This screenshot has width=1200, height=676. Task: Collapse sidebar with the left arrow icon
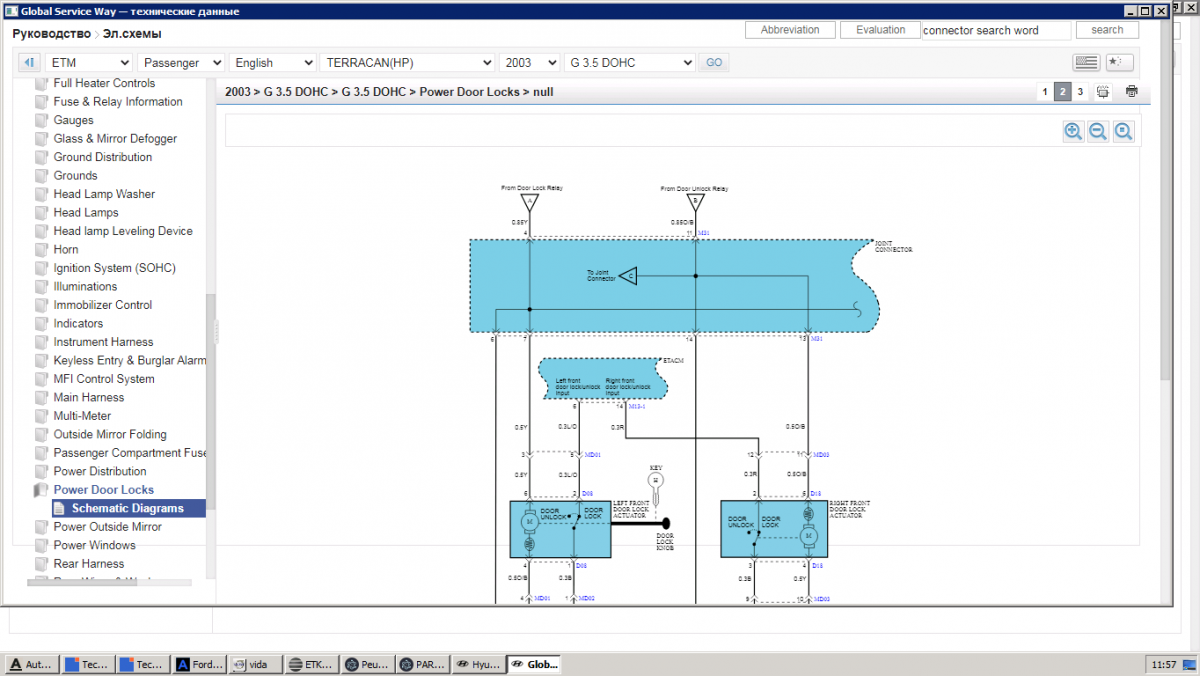[x=30, y=63]
